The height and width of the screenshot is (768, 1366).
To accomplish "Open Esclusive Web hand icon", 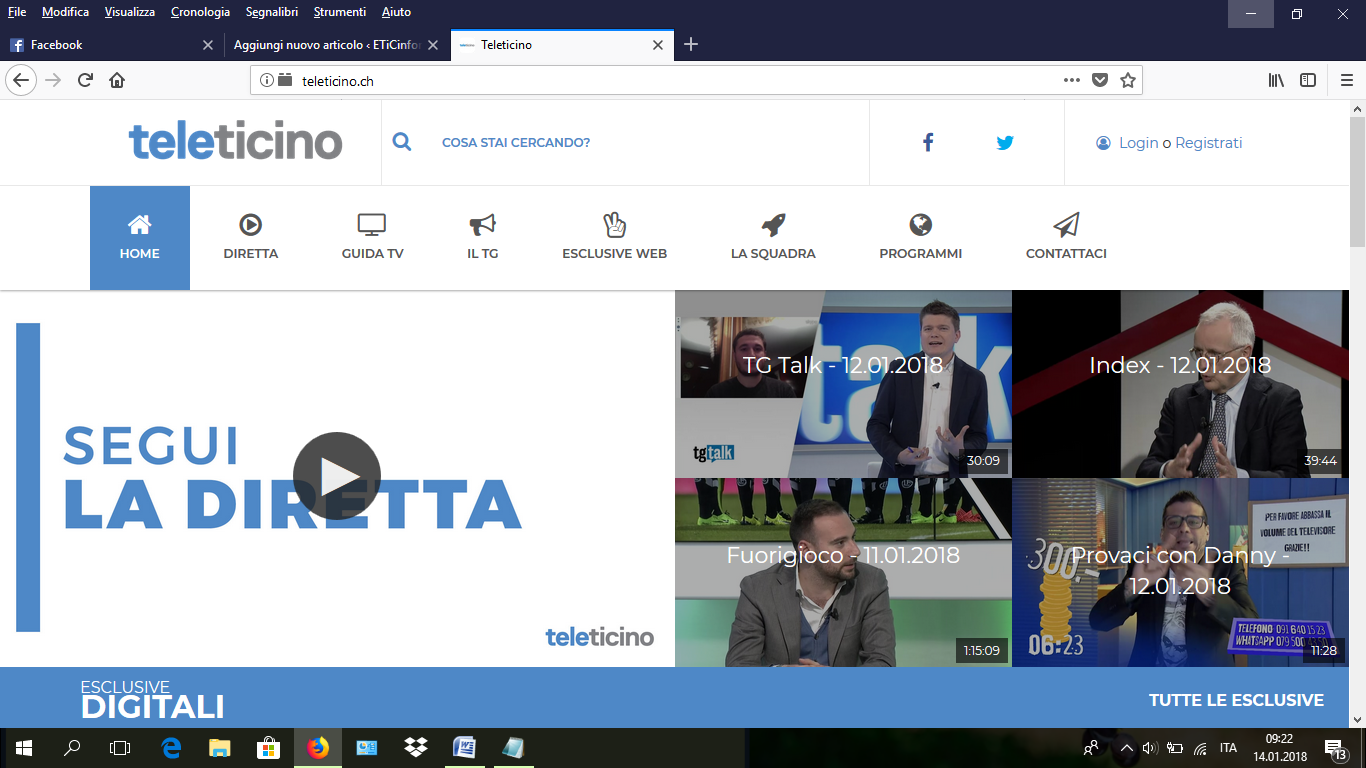I will (614, 224).
